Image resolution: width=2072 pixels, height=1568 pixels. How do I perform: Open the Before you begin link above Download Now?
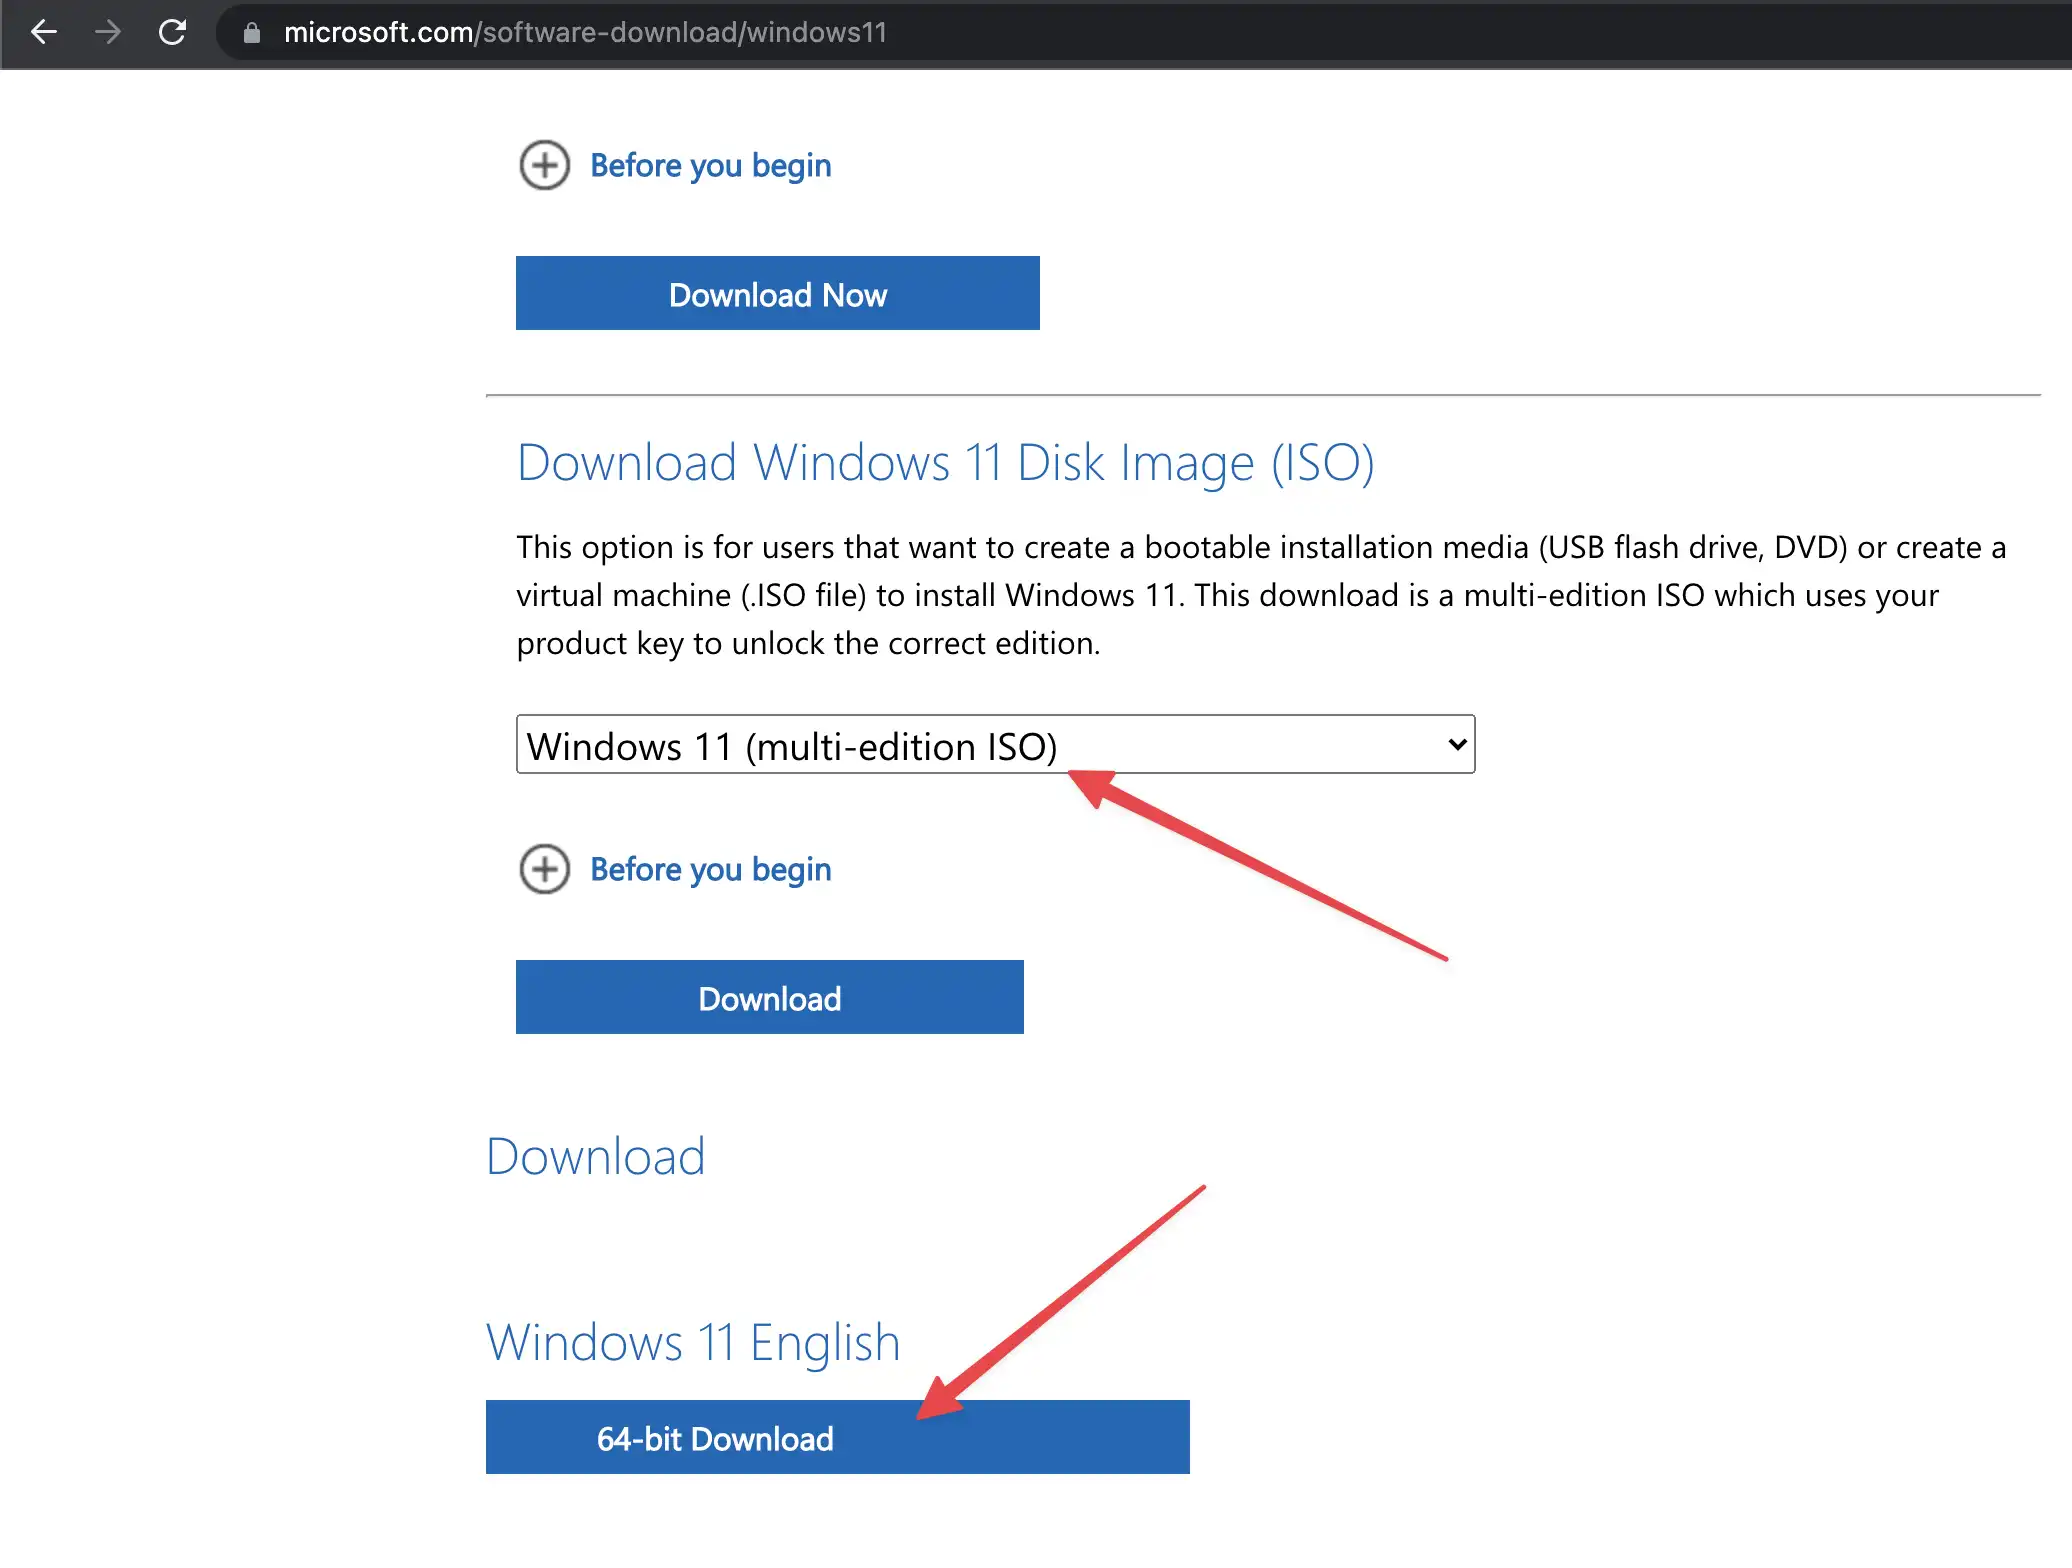(710, 166)
